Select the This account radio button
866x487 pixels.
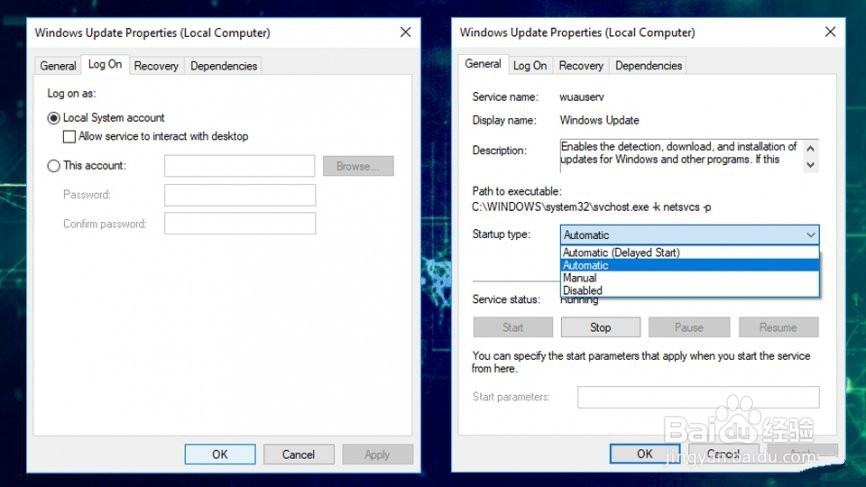pos(54,166)
